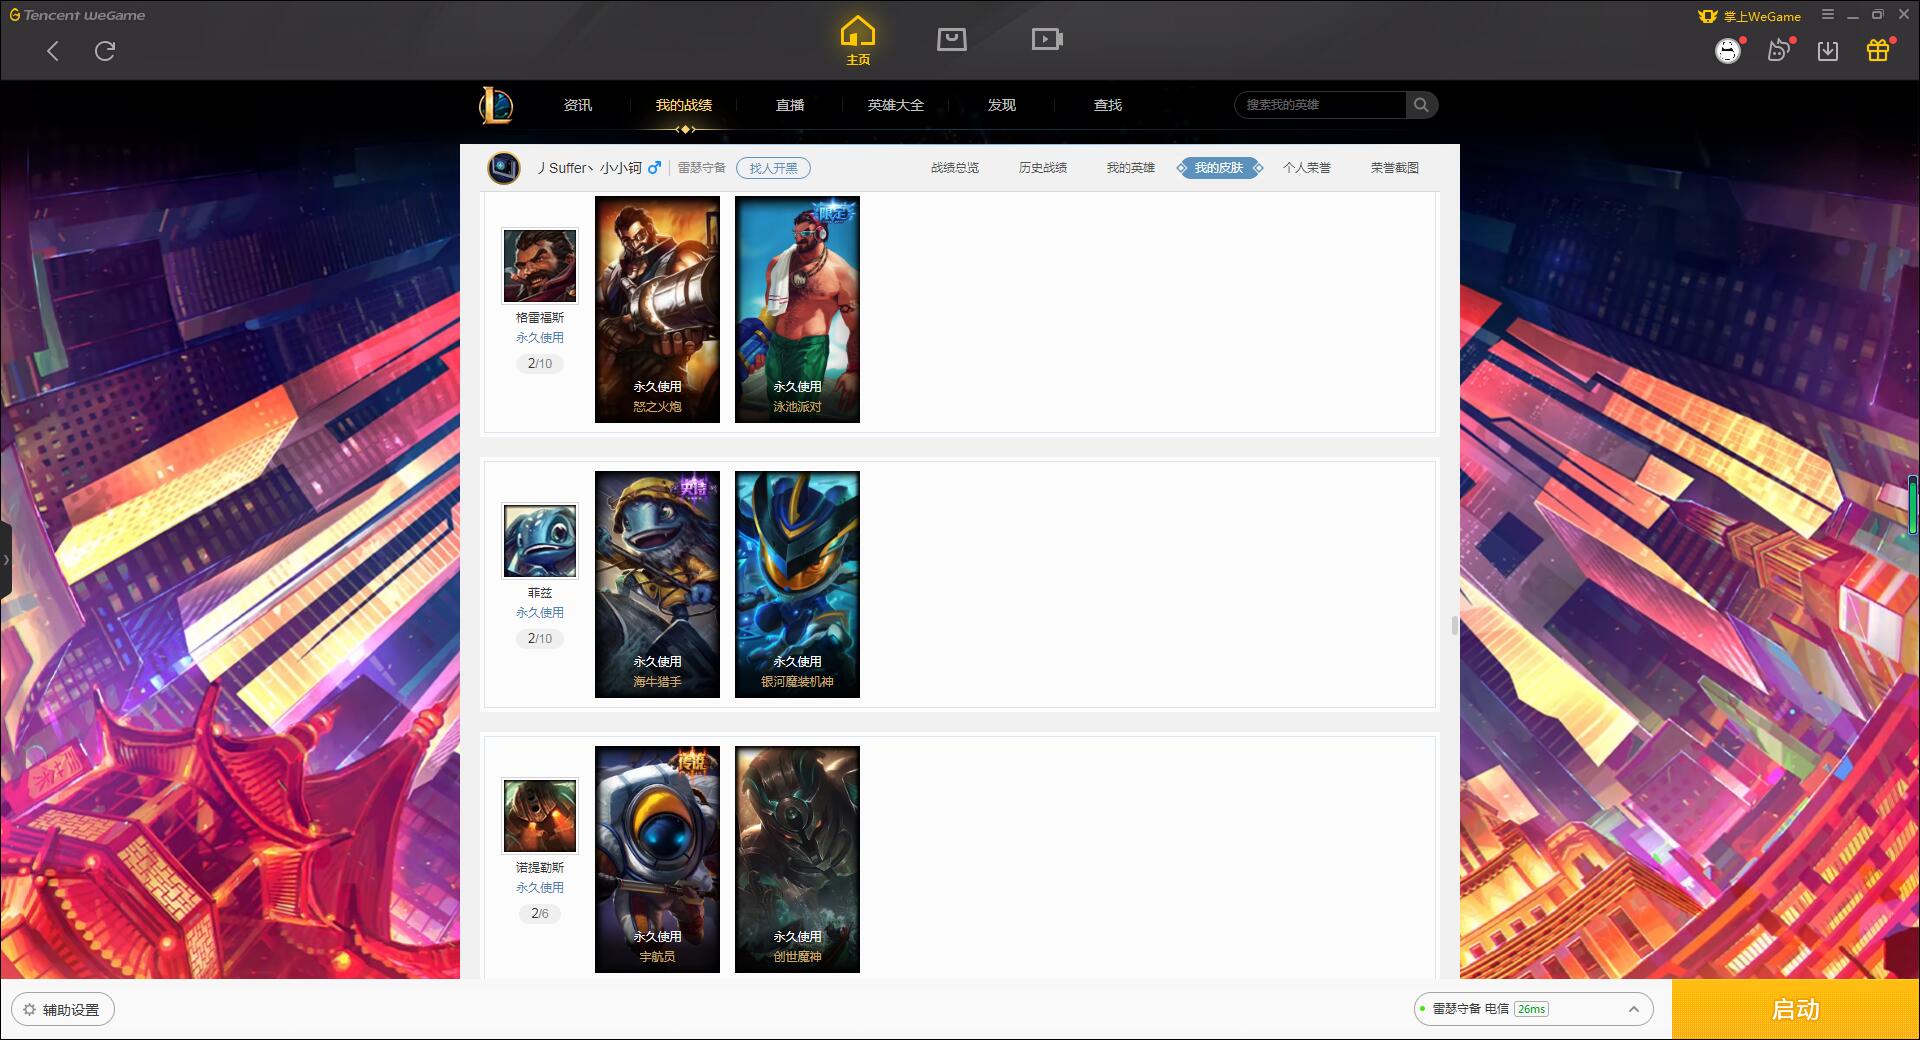Switch to 直播 tab
Screen dimensions: 1920x1040
click(790, 105)
